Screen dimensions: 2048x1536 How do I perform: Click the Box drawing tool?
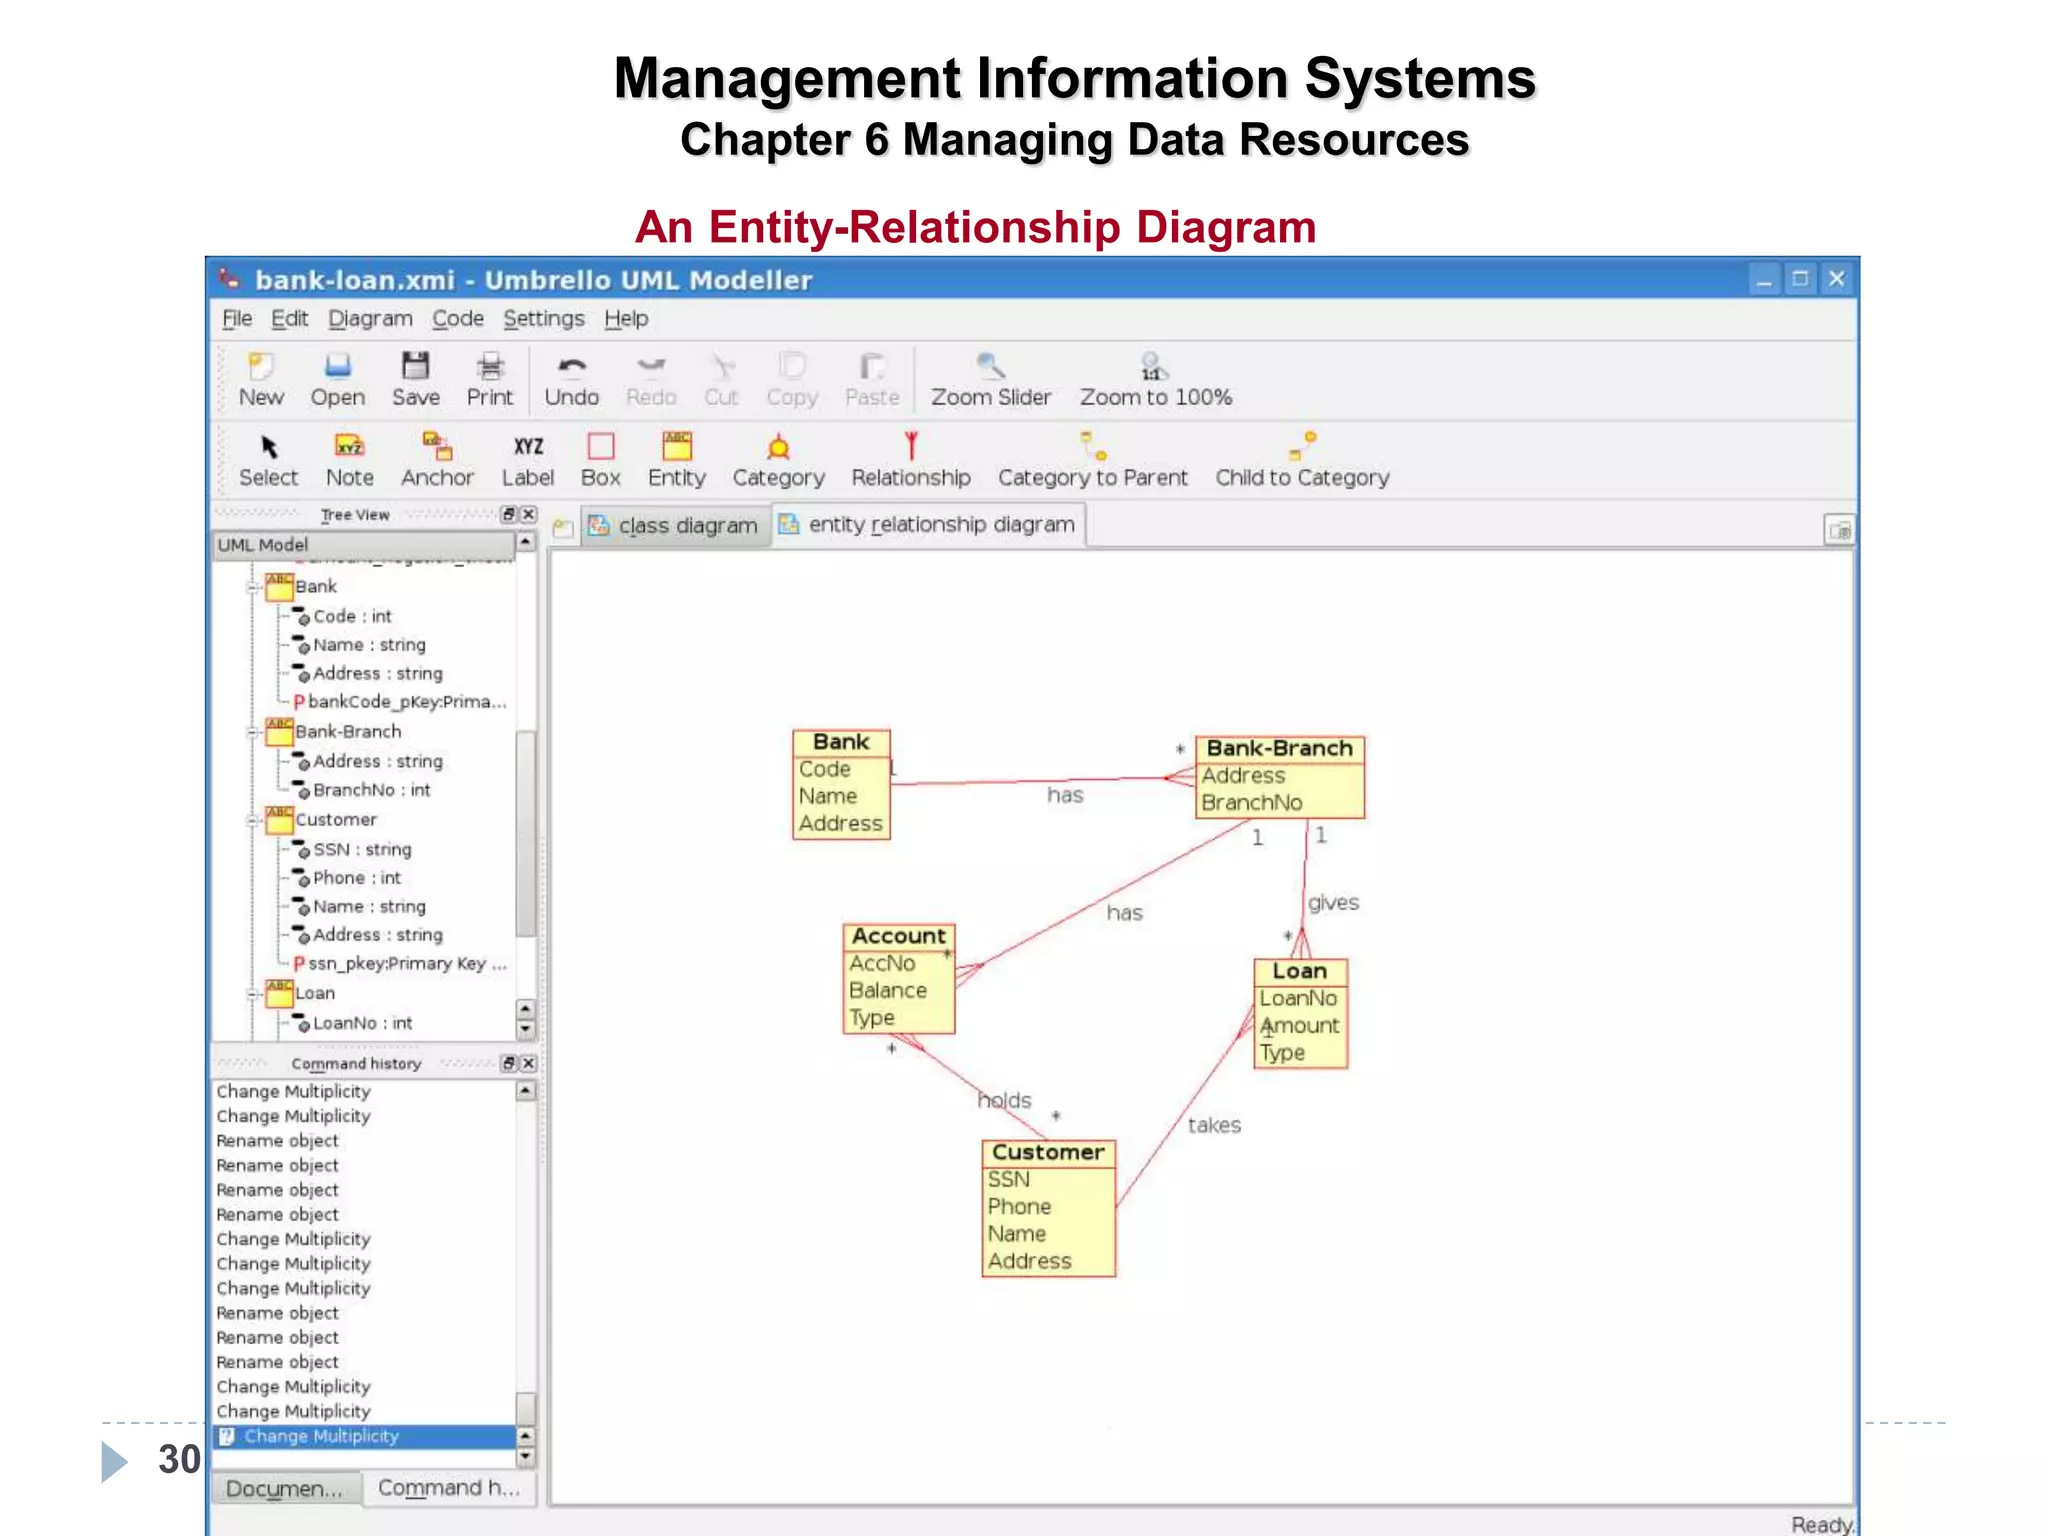coord(600,447)
